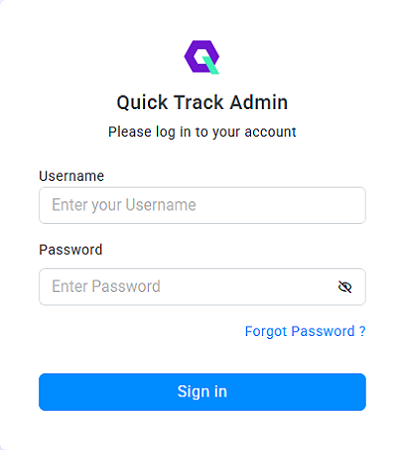Screen dimensions: 400x450
Task: Click the Quick Track hexagon logo
Action: 202,57
